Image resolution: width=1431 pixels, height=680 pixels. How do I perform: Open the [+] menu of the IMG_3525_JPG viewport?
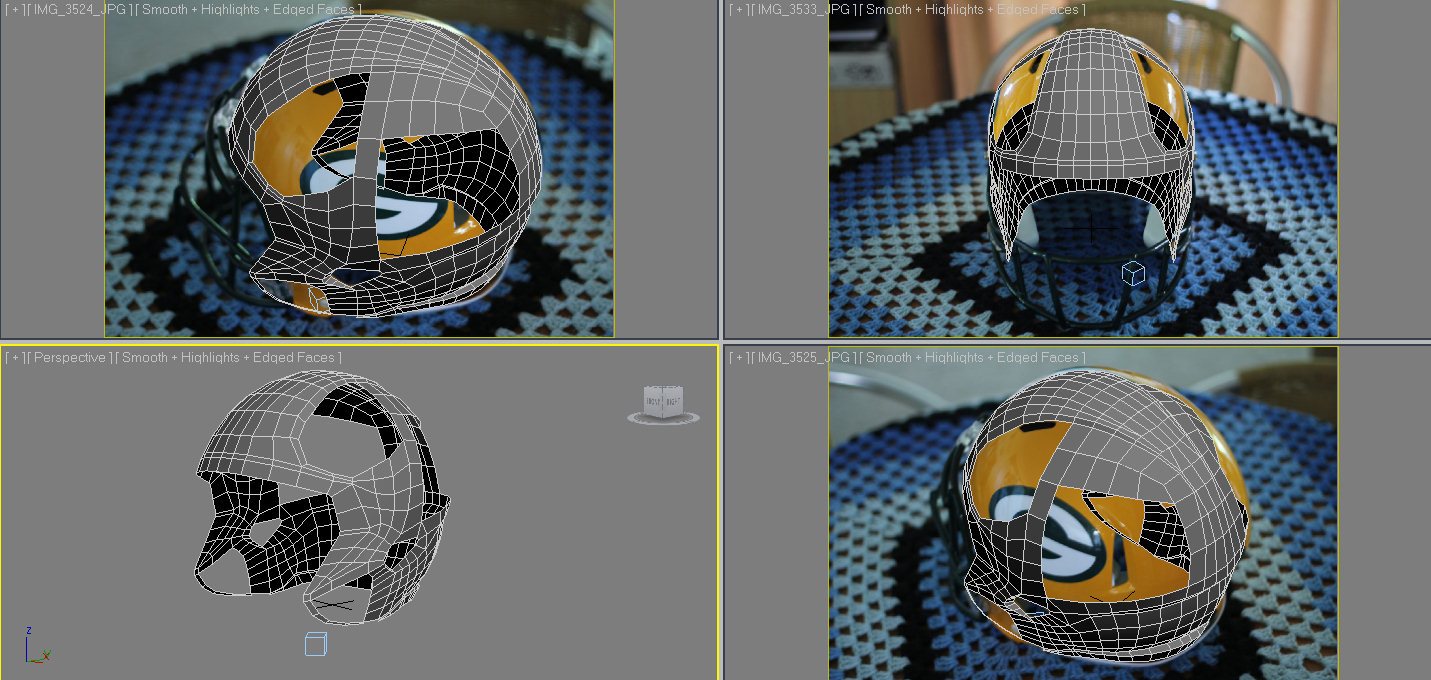pos(738,357)
